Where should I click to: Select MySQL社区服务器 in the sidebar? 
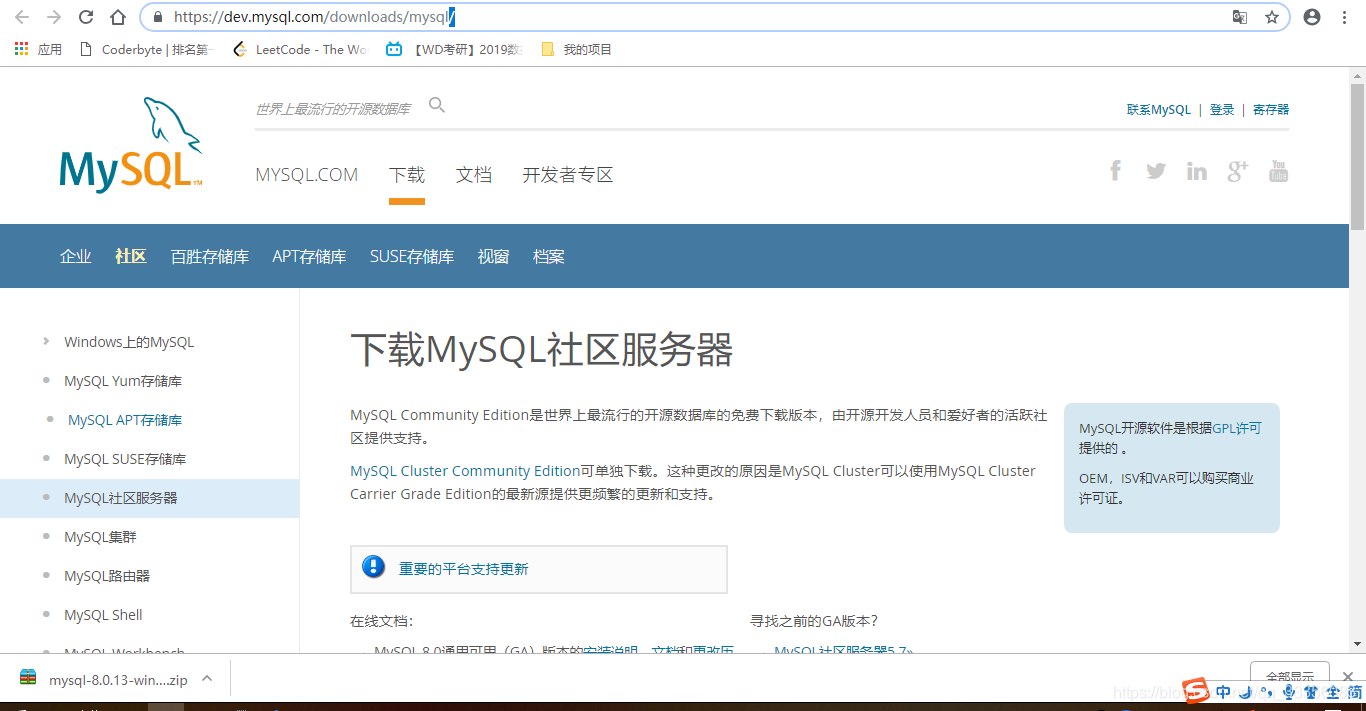pyautogui.click(x=121, y=498)
